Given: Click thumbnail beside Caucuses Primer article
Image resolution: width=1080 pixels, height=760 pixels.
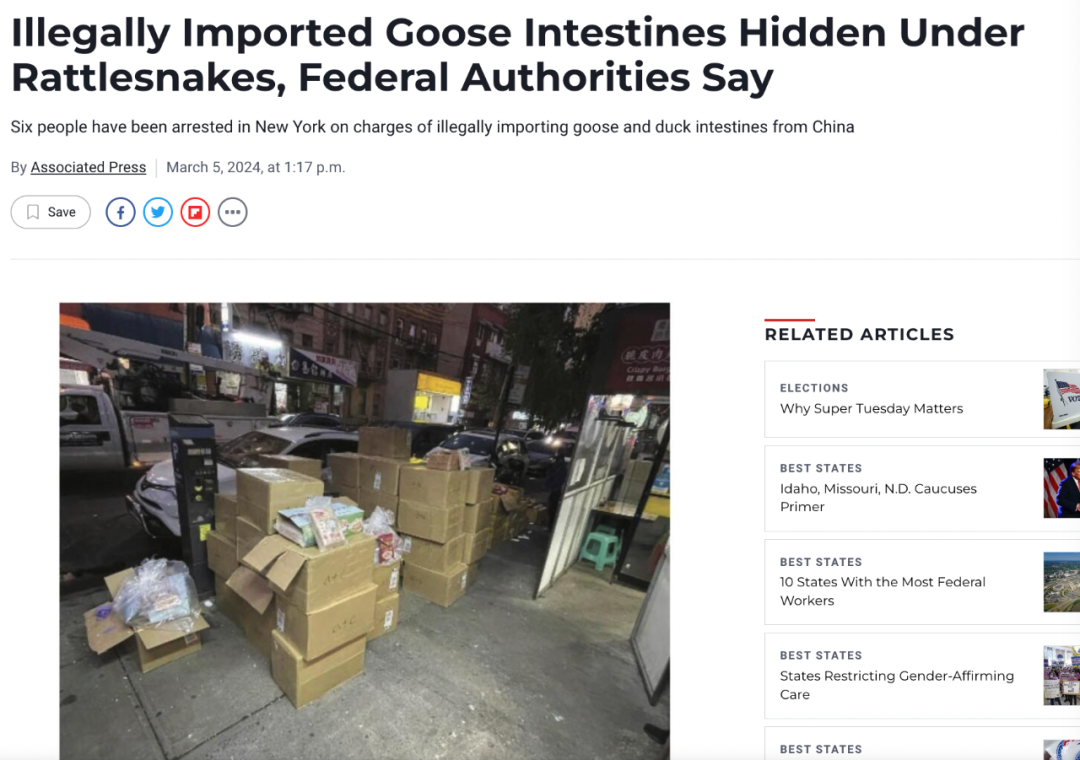Looking at the screenshot, I should (1061, 488).
